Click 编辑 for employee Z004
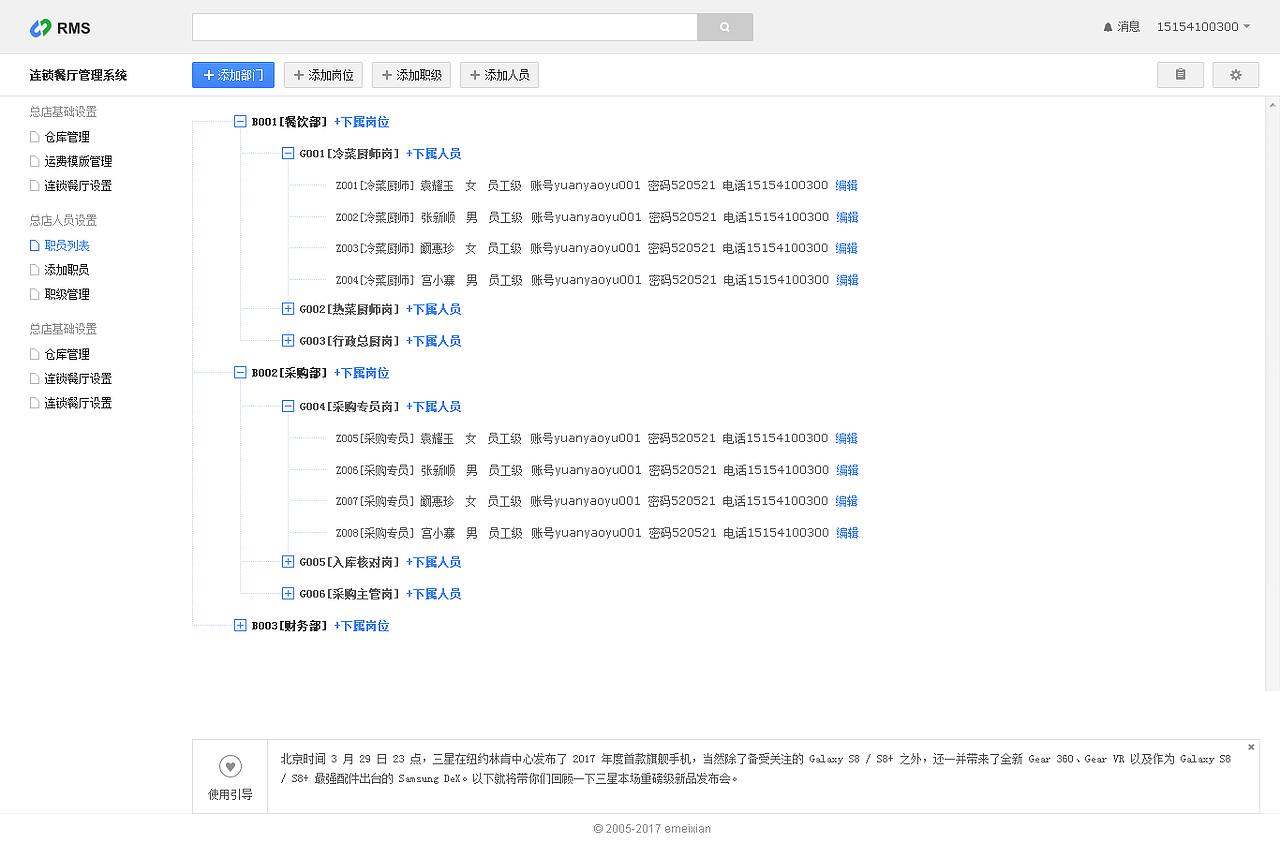Viewport: 1280px width, 843px height. pyautogui.click(x=847, y=280)
